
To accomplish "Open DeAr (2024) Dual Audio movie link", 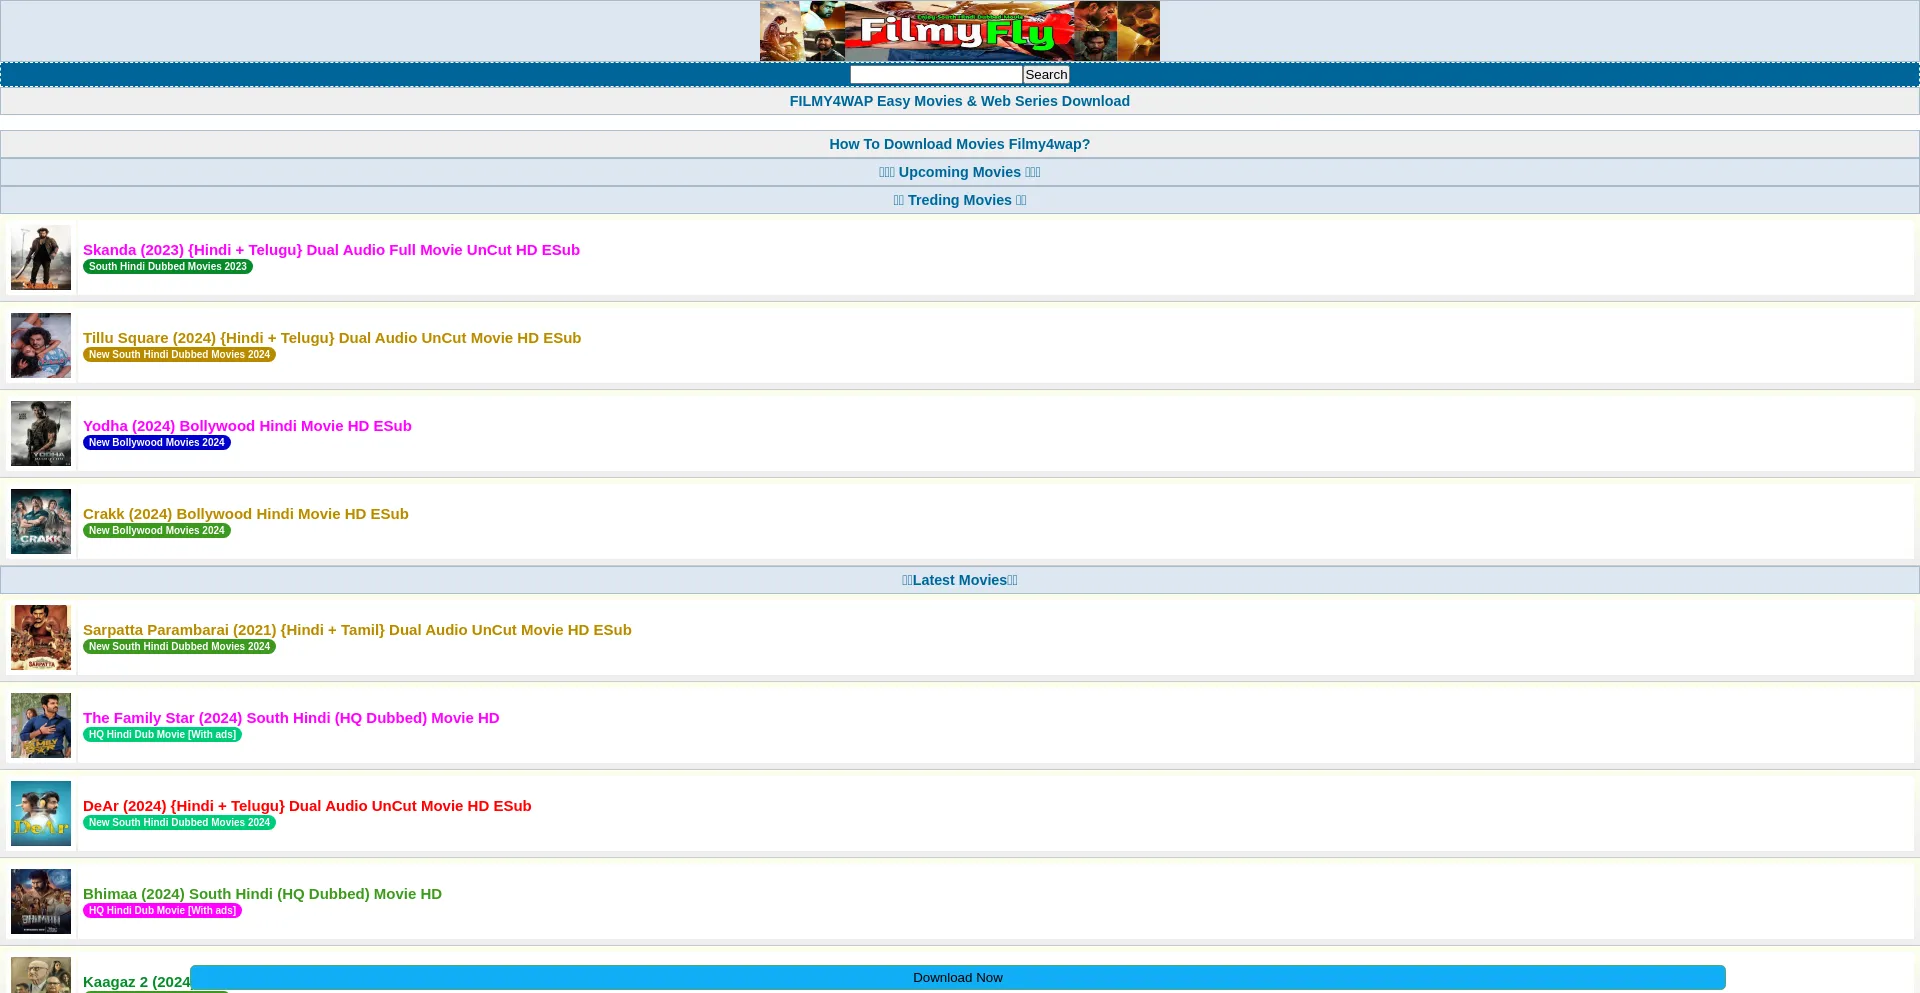I will 307,806.
